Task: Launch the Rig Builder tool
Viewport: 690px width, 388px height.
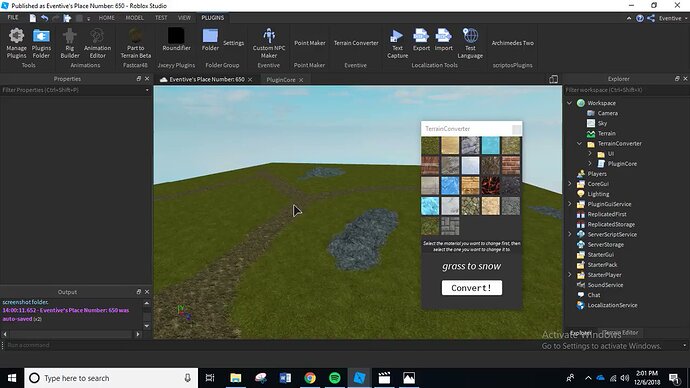Action: (70, 43)
